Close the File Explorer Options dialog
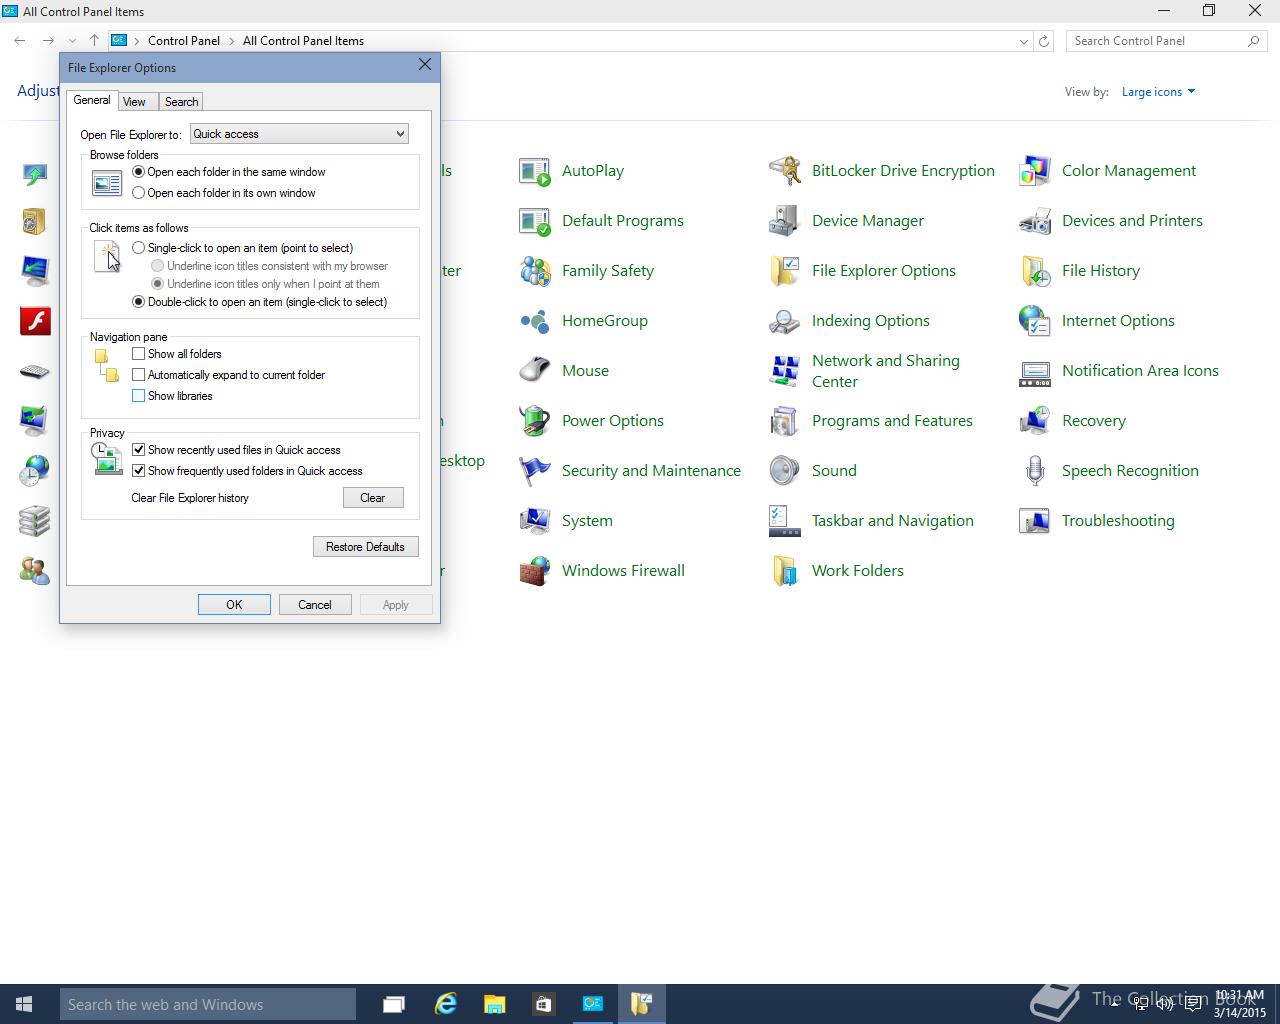Viewport: 1280px width, 1024px height. [425, 65]
